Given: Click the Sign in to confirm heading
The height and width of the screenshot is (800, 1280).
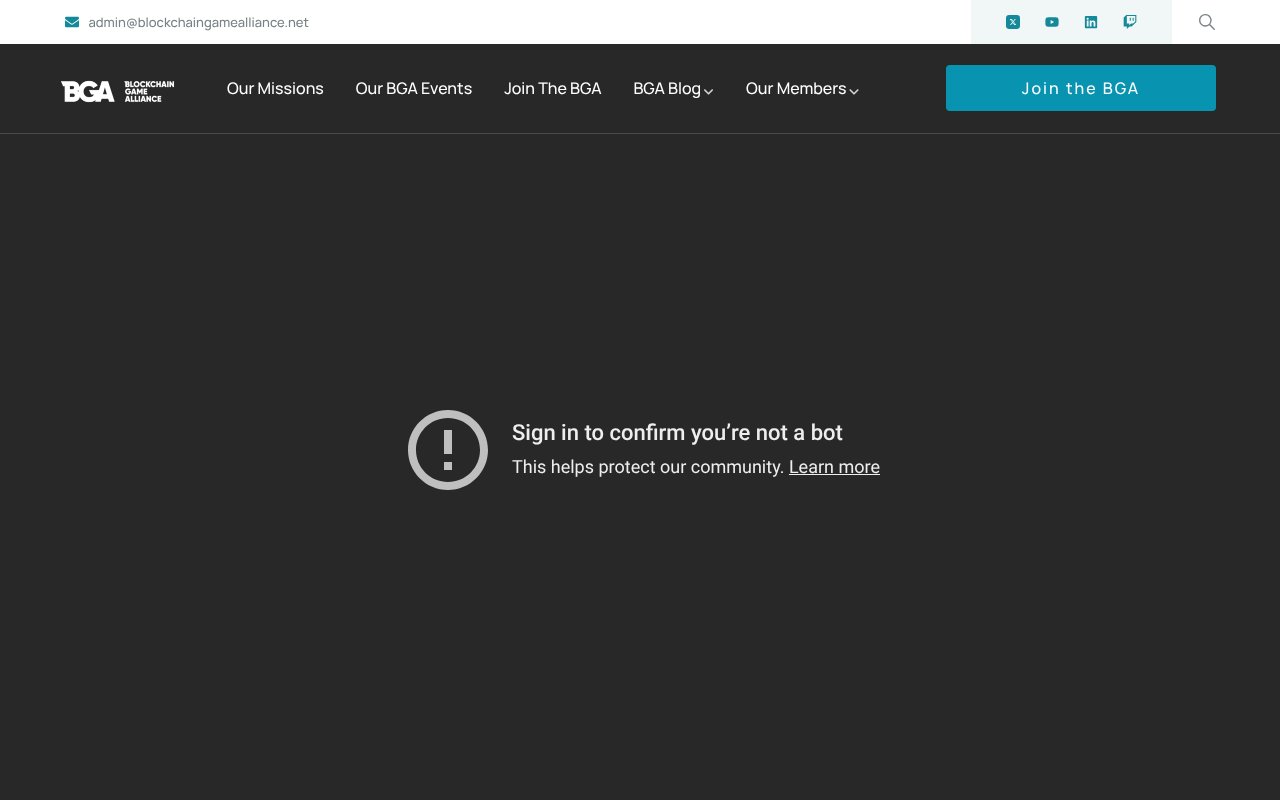Looking at the screenshot, I should click(677, 433).
